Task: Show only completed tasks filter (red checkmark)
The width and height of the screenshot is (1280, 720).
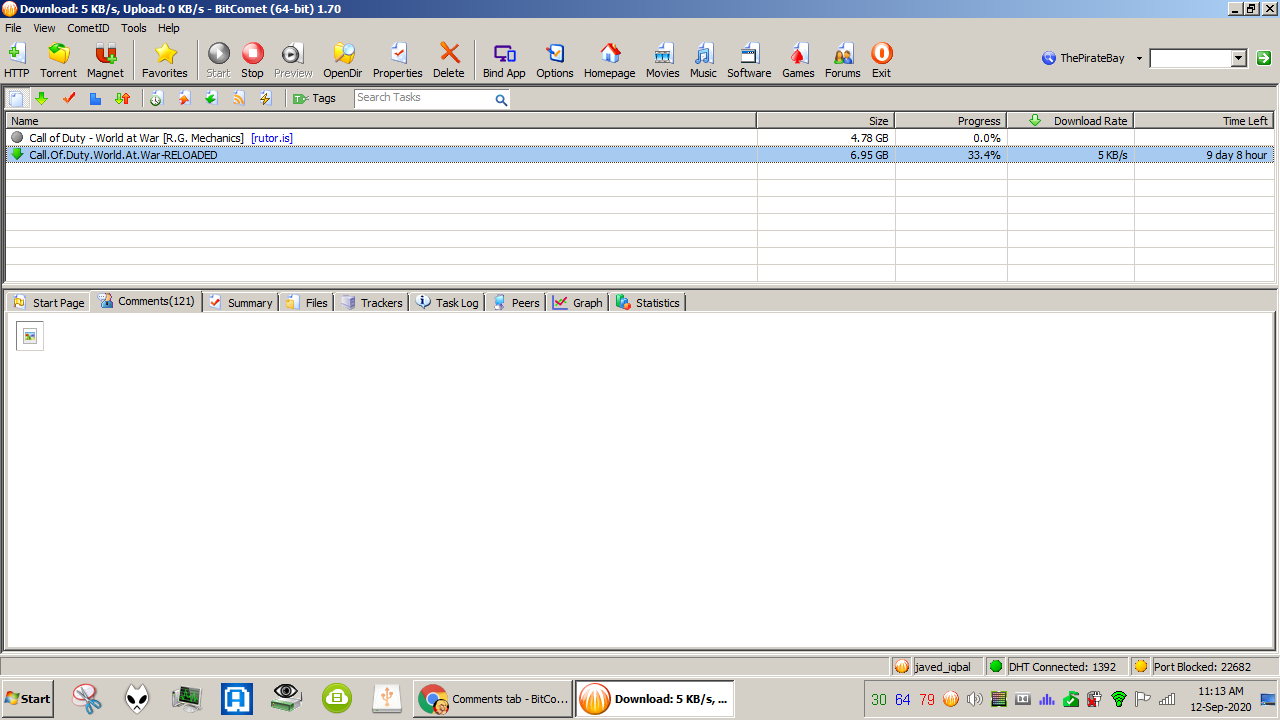Action: coord(69,98)
